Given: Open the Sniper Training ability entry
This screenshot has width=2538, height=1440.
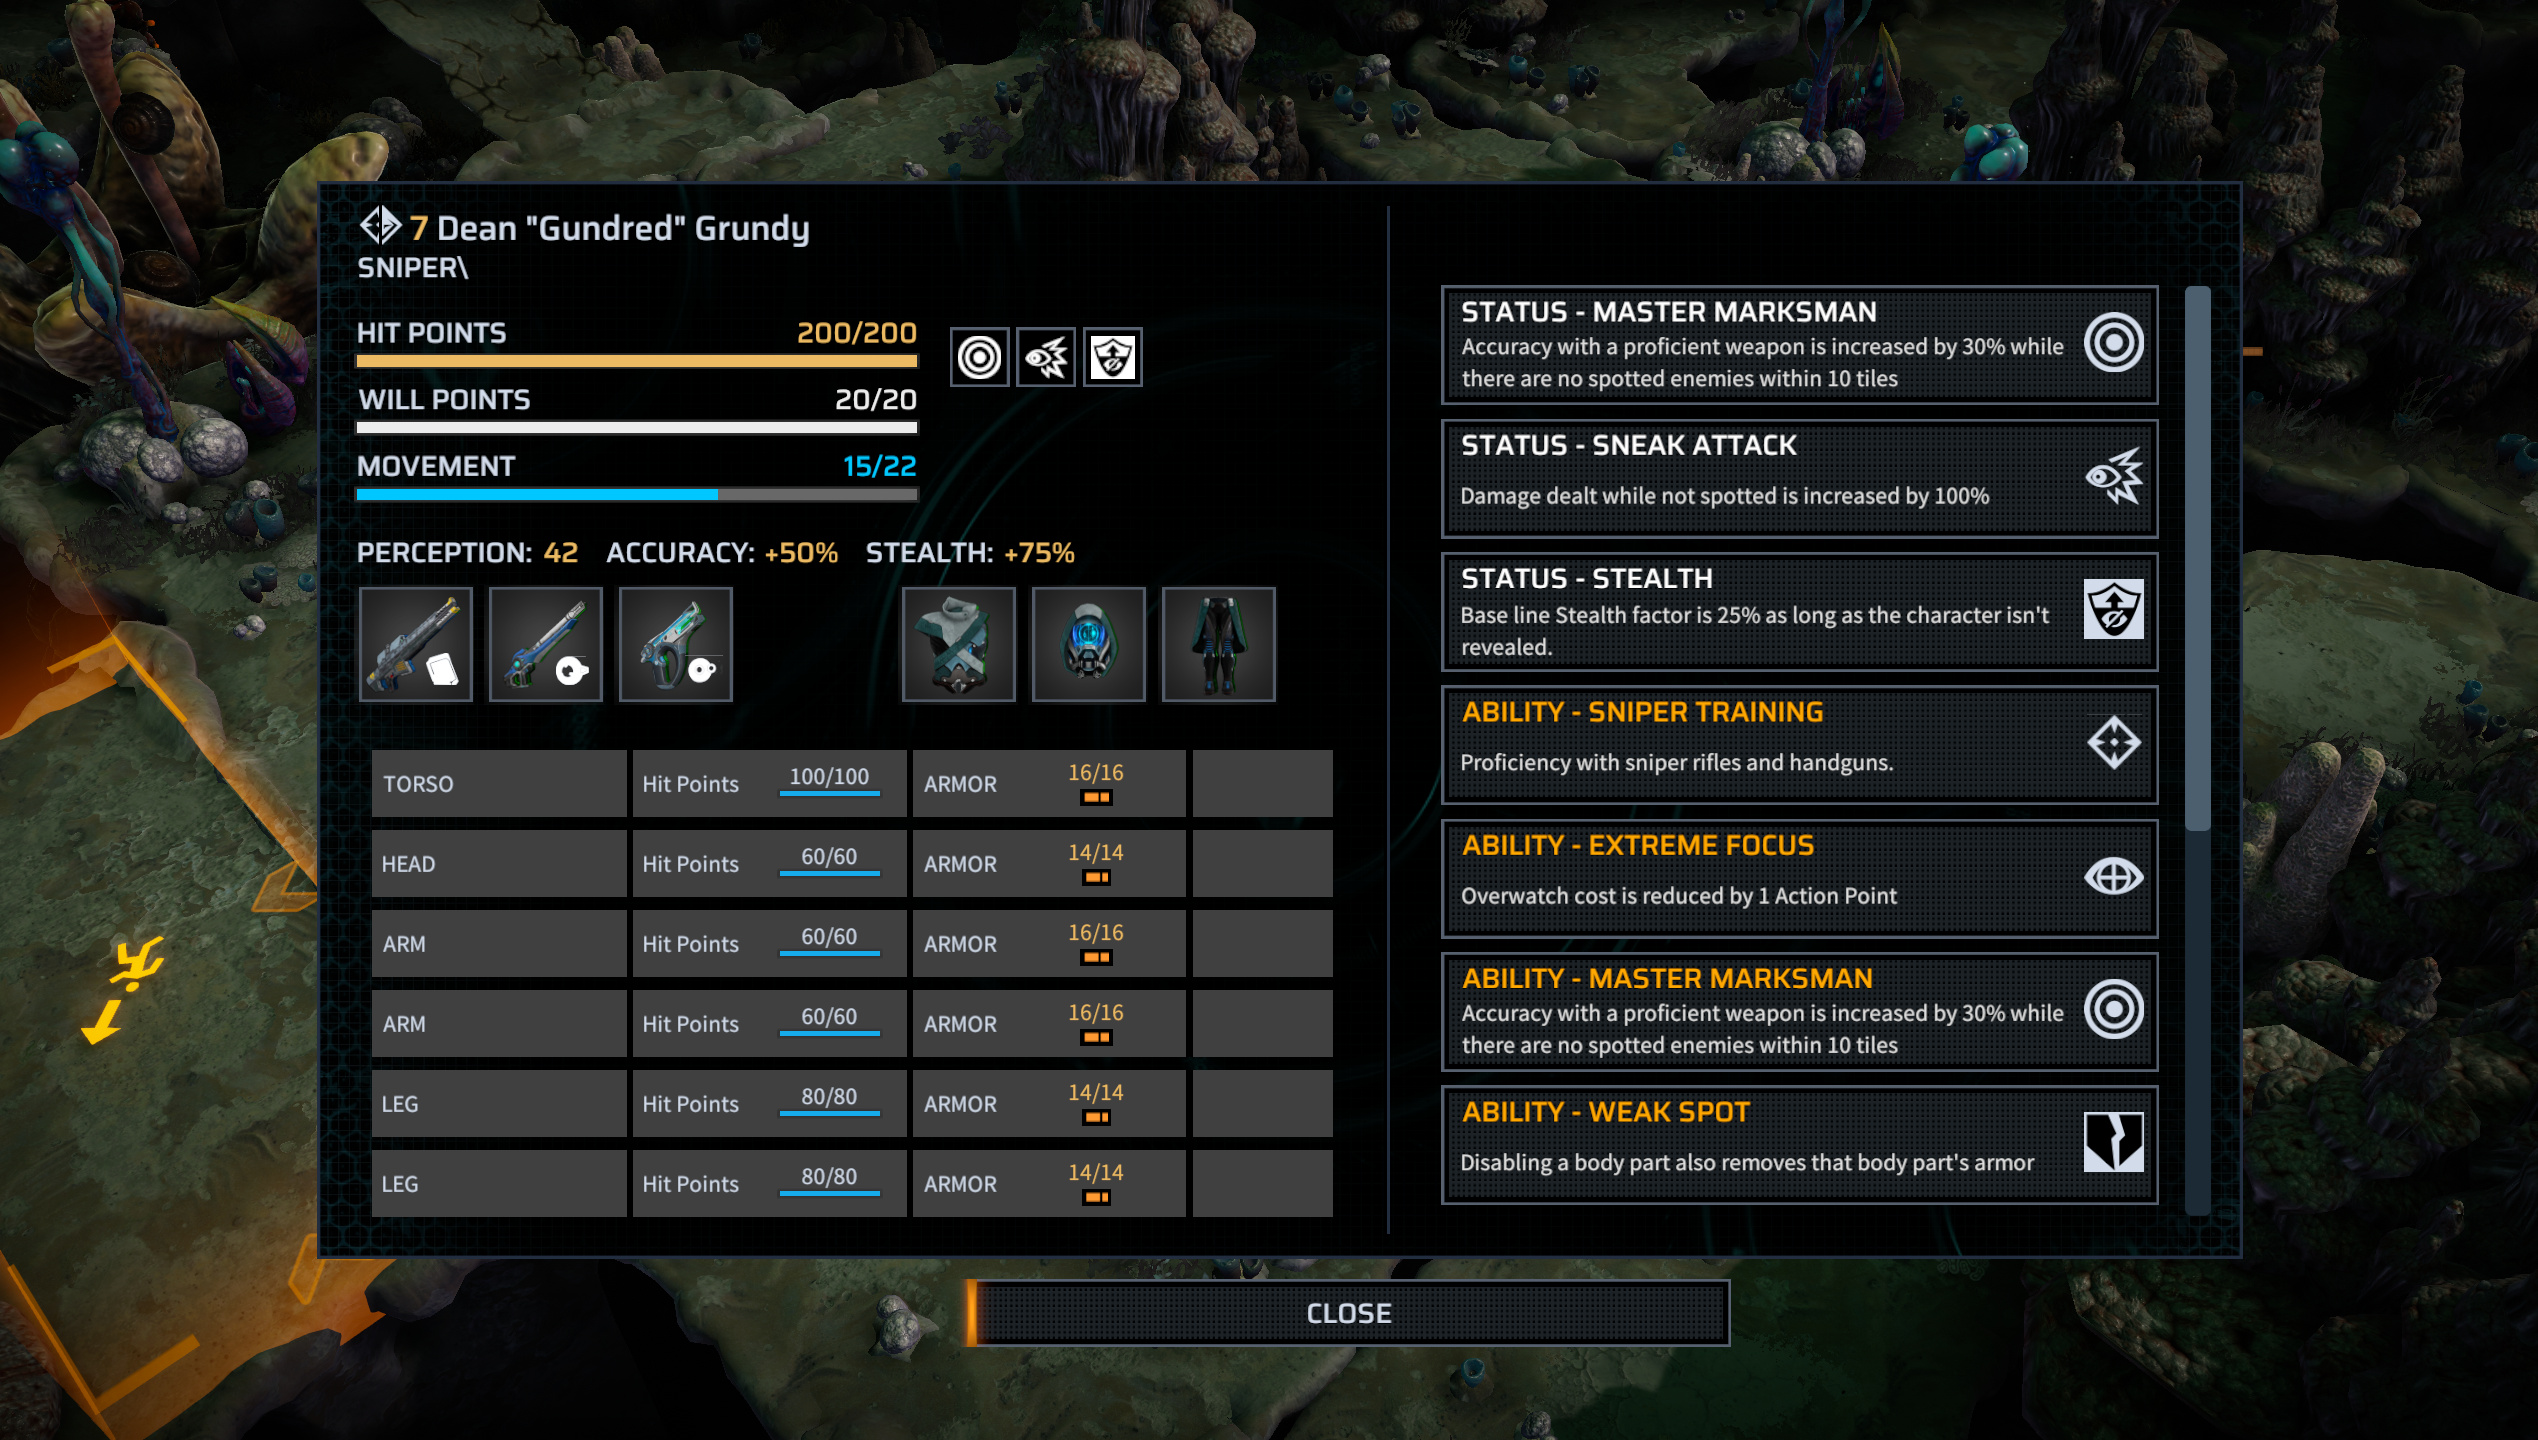Looking at the screenshot, I should (1799, 745).
